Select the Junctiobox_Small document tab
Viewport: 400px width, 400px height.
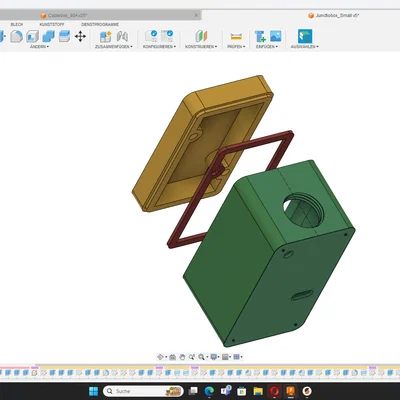click(x=334, y=15)
